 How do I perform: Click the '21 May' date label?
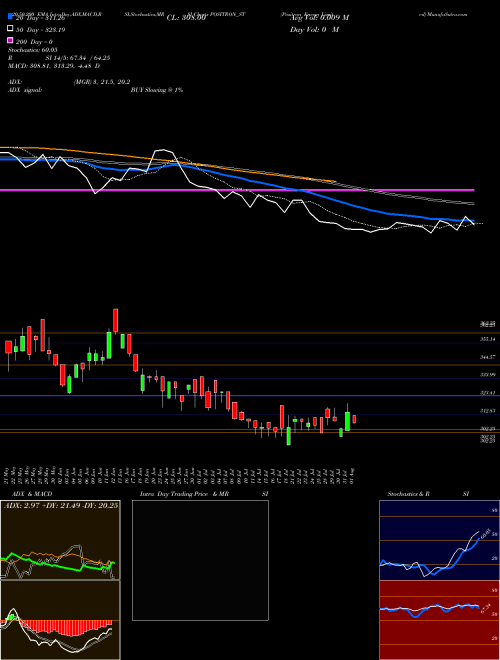pos(8,476)
